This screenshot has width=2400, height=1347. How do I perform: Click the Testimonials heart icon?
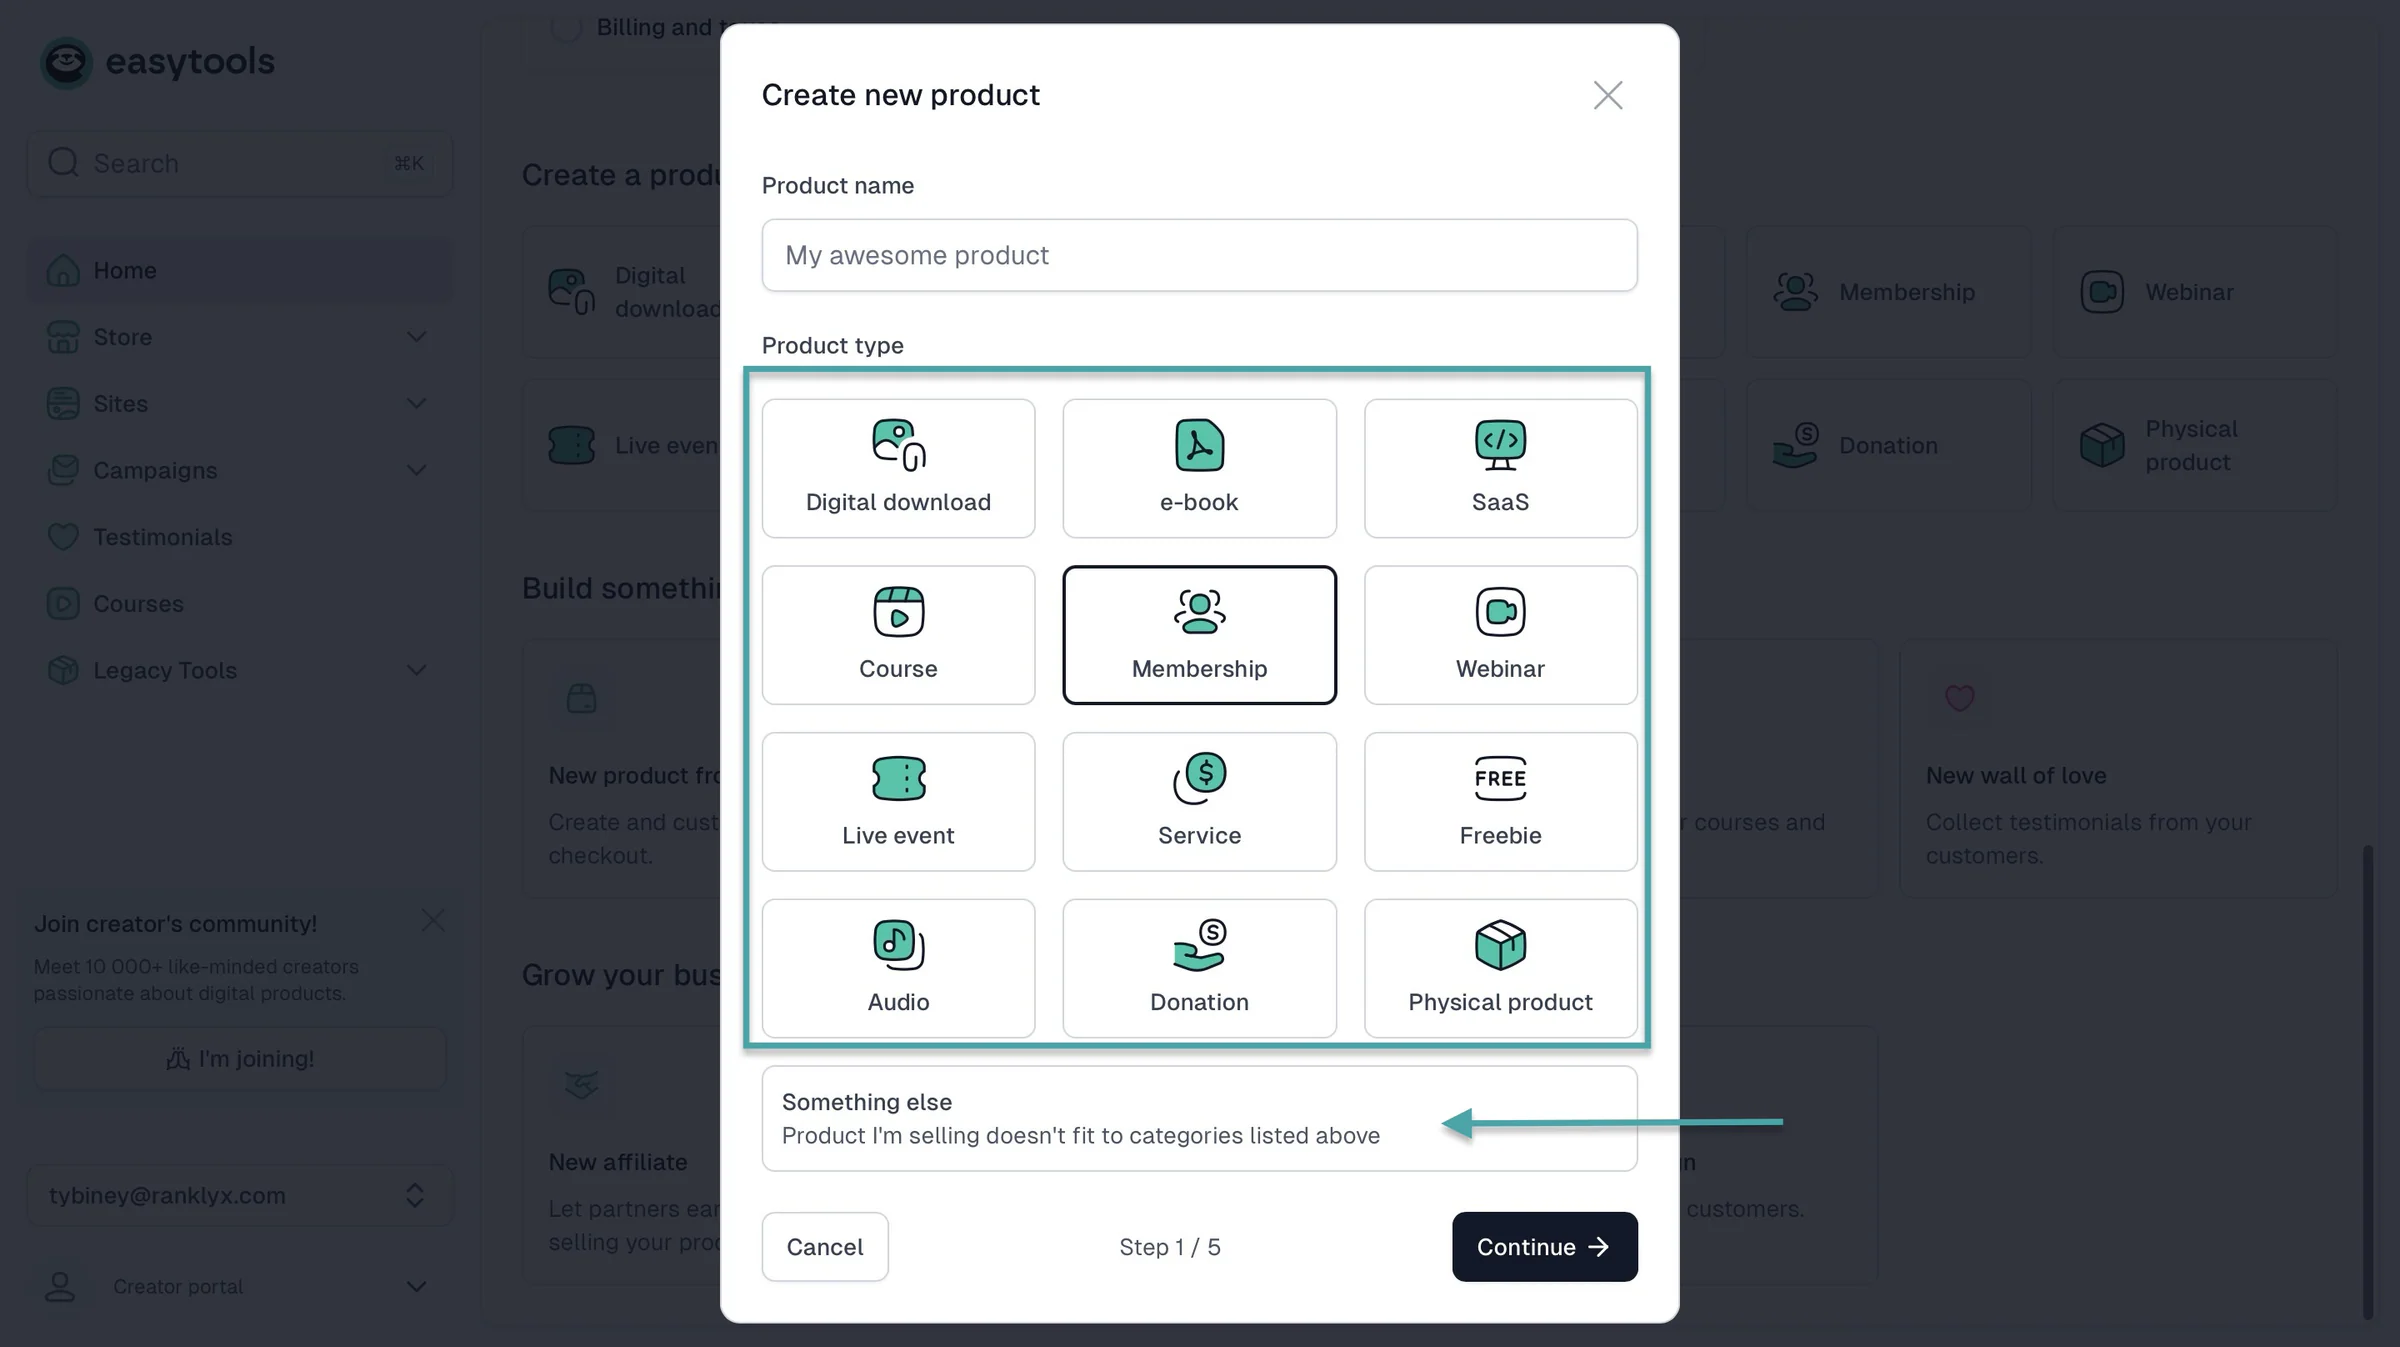pyautogui.click(x=63, y=537)
